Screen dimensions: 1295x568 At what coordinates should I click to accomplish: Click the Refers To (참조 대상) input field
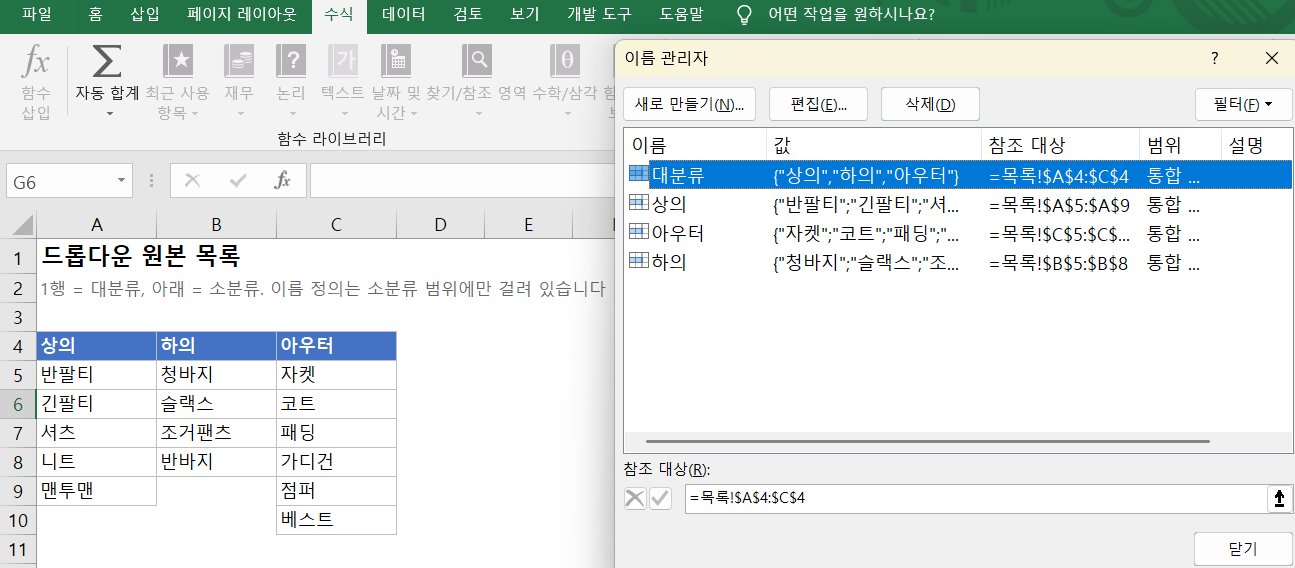[975, 498]
